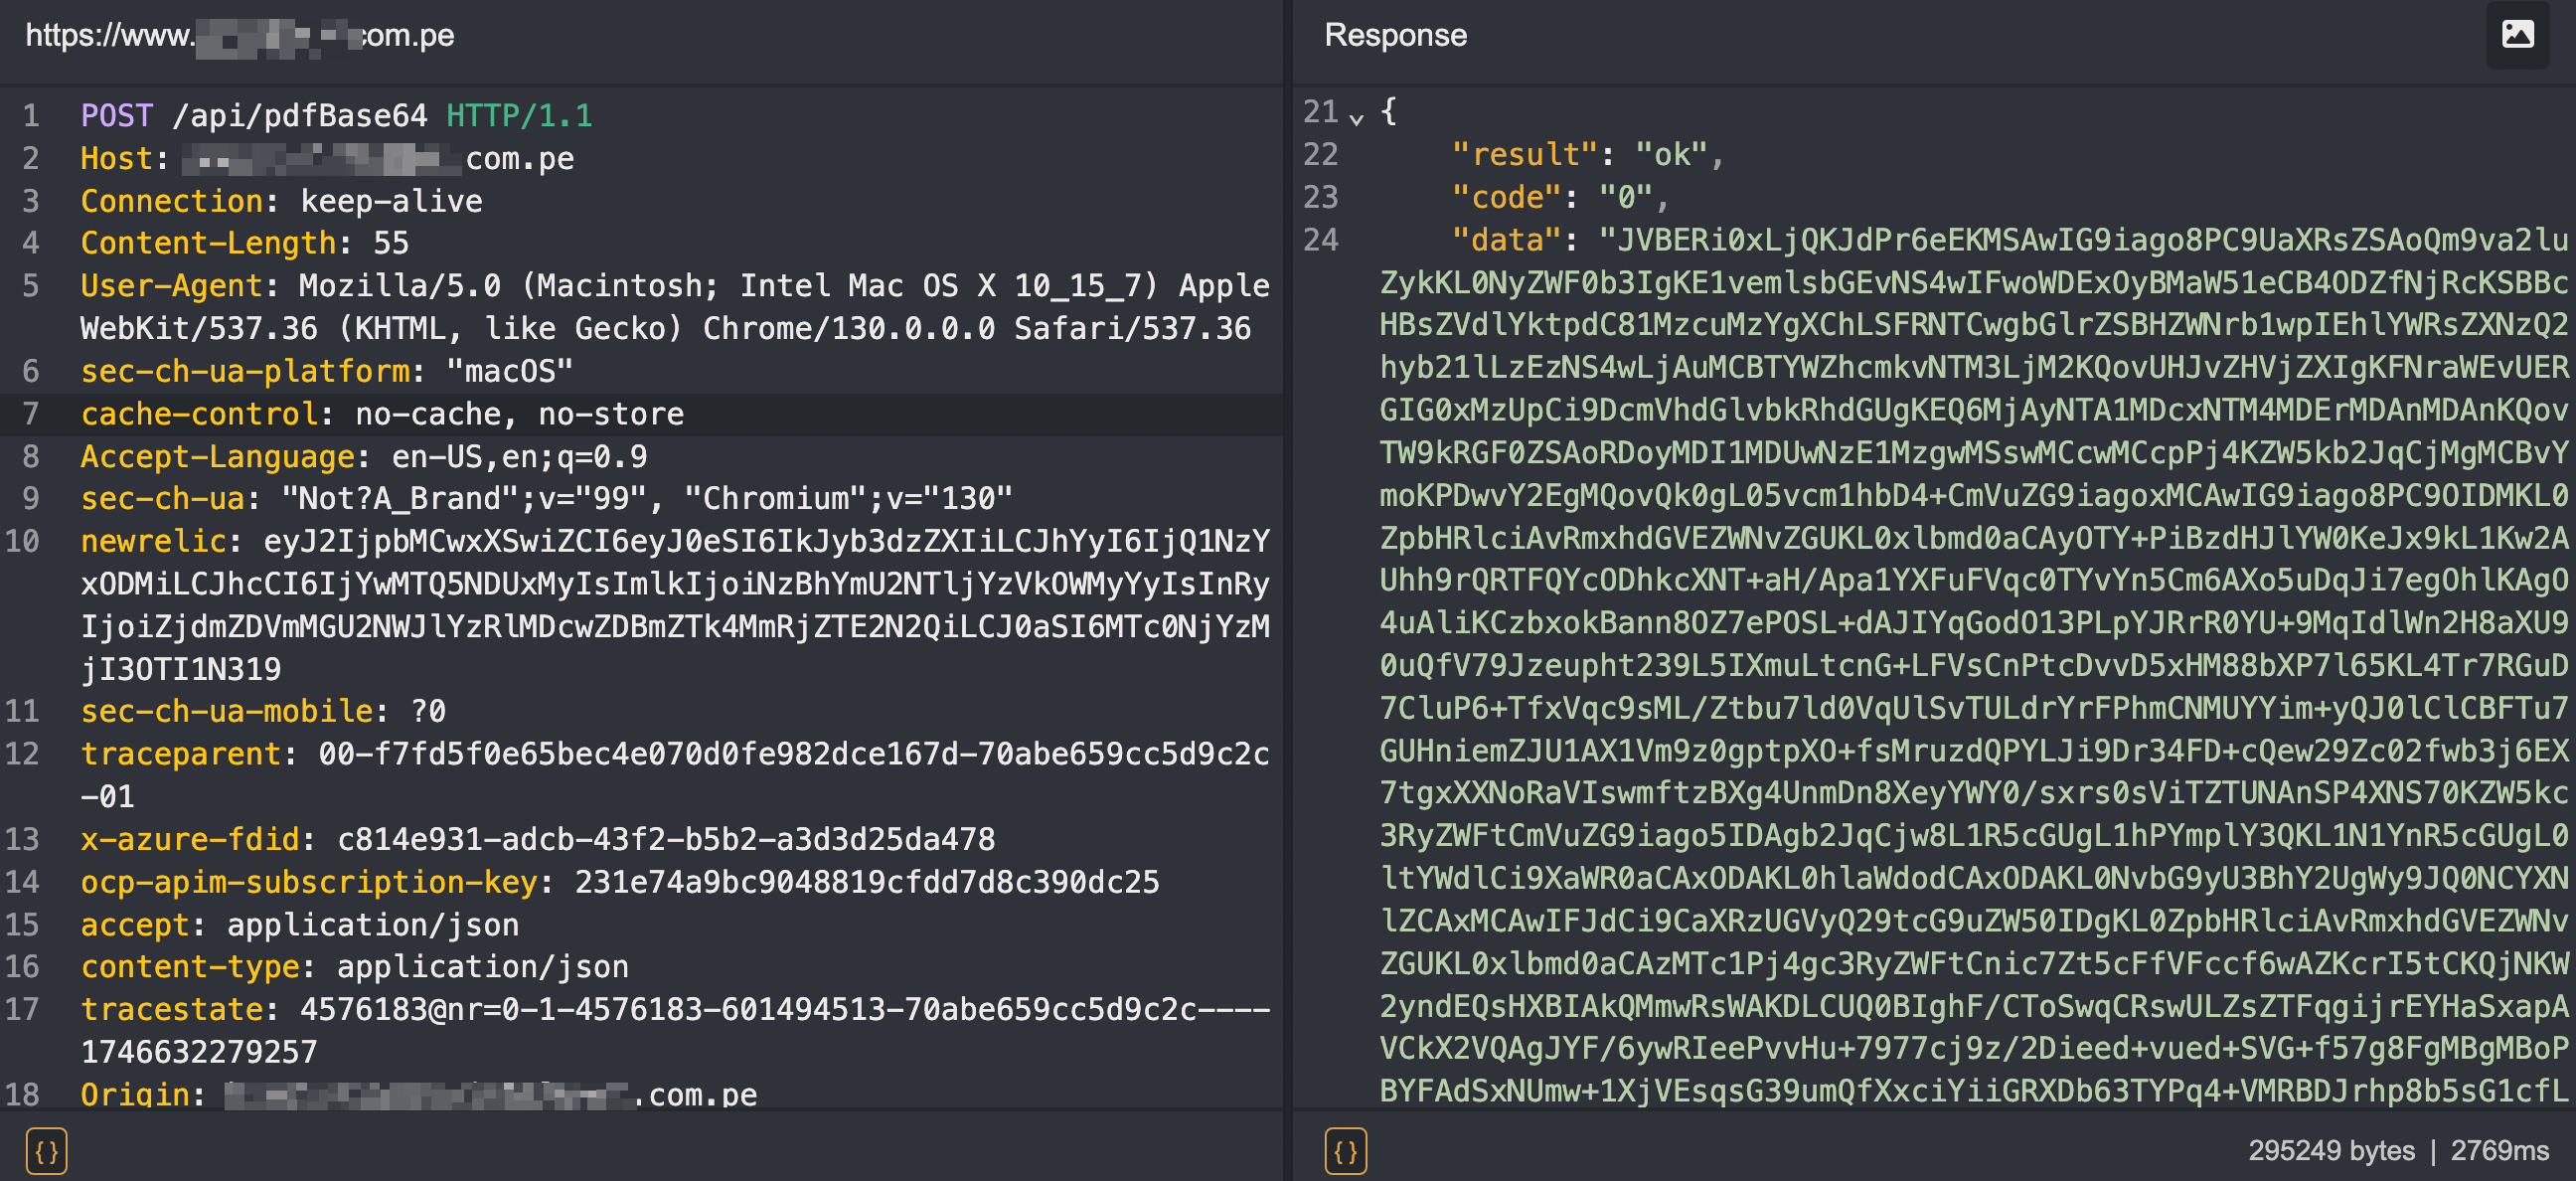The width and height of the screenshot is (2576, 1181).
Task: Click the divider between request and response panes
Action: click(1288, 590)
